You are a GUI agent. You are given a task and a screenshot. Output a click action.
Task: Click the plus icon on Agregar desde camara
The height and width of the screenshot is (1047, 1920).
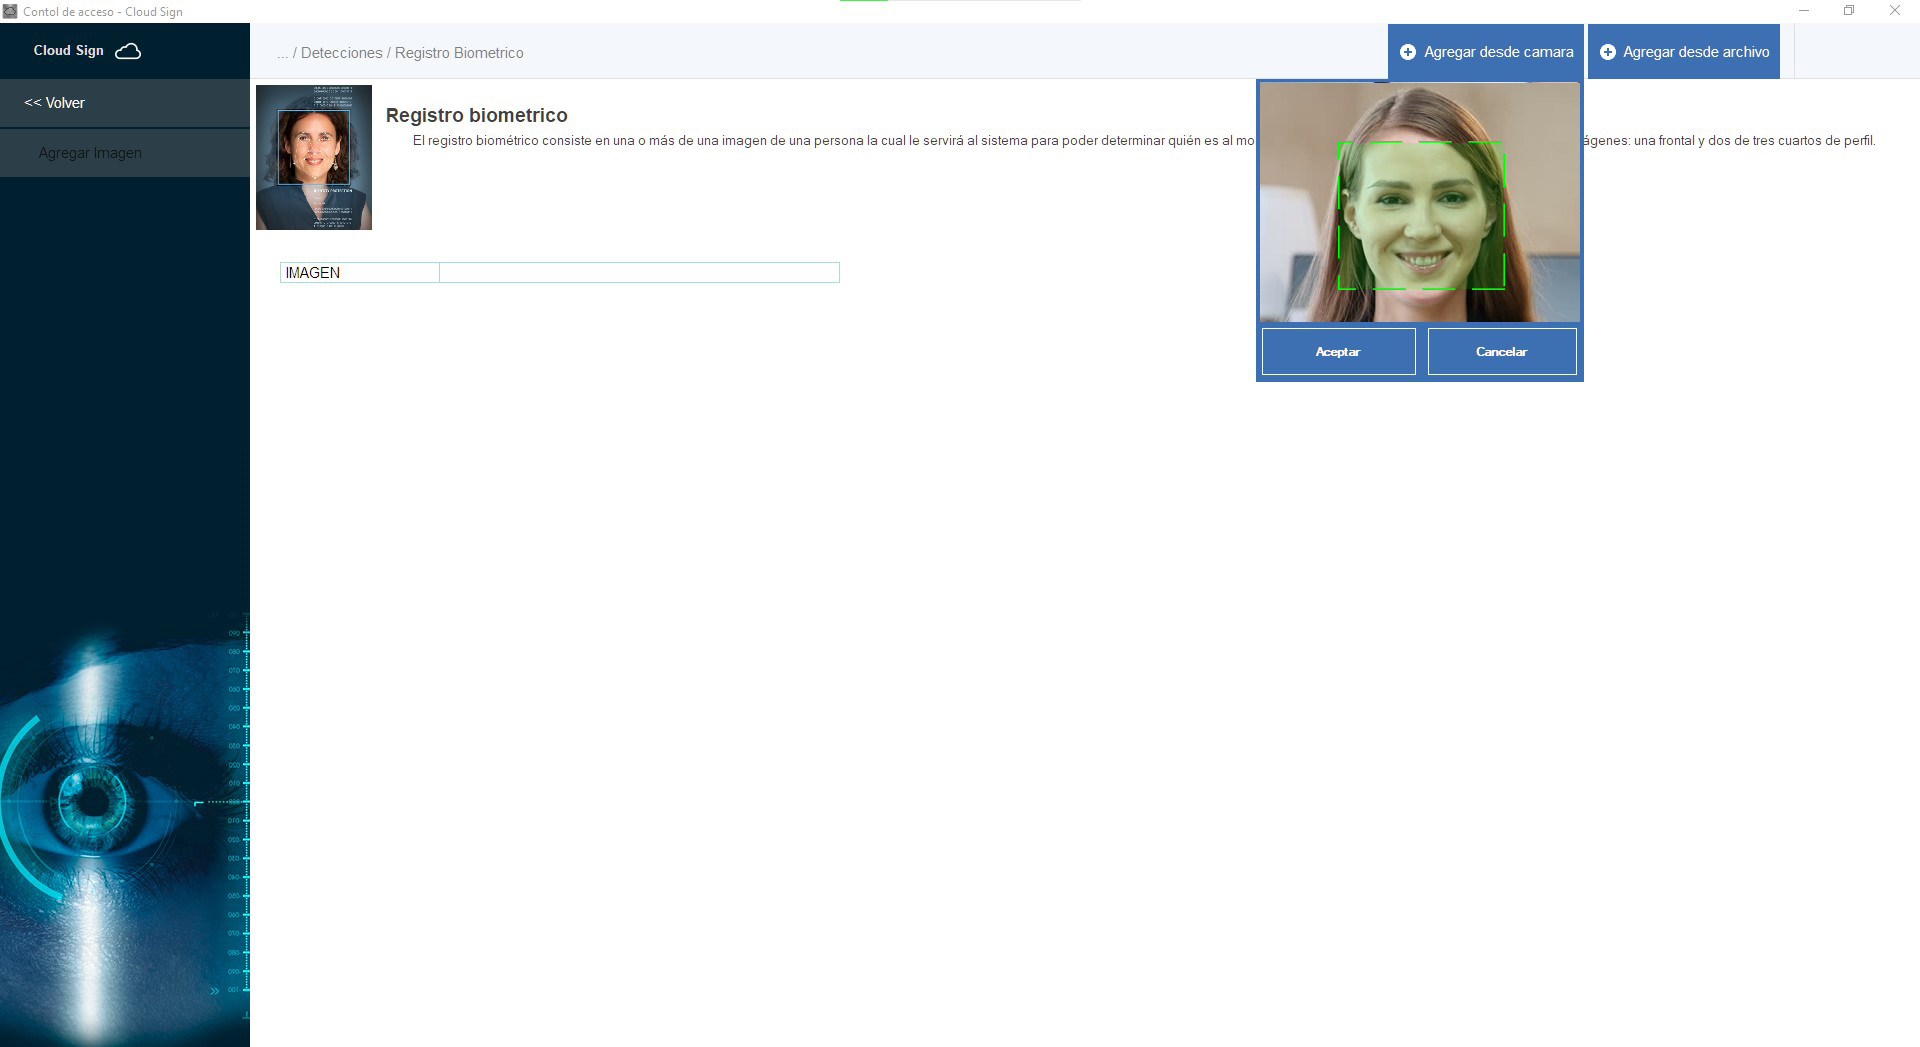point(1407,52)
